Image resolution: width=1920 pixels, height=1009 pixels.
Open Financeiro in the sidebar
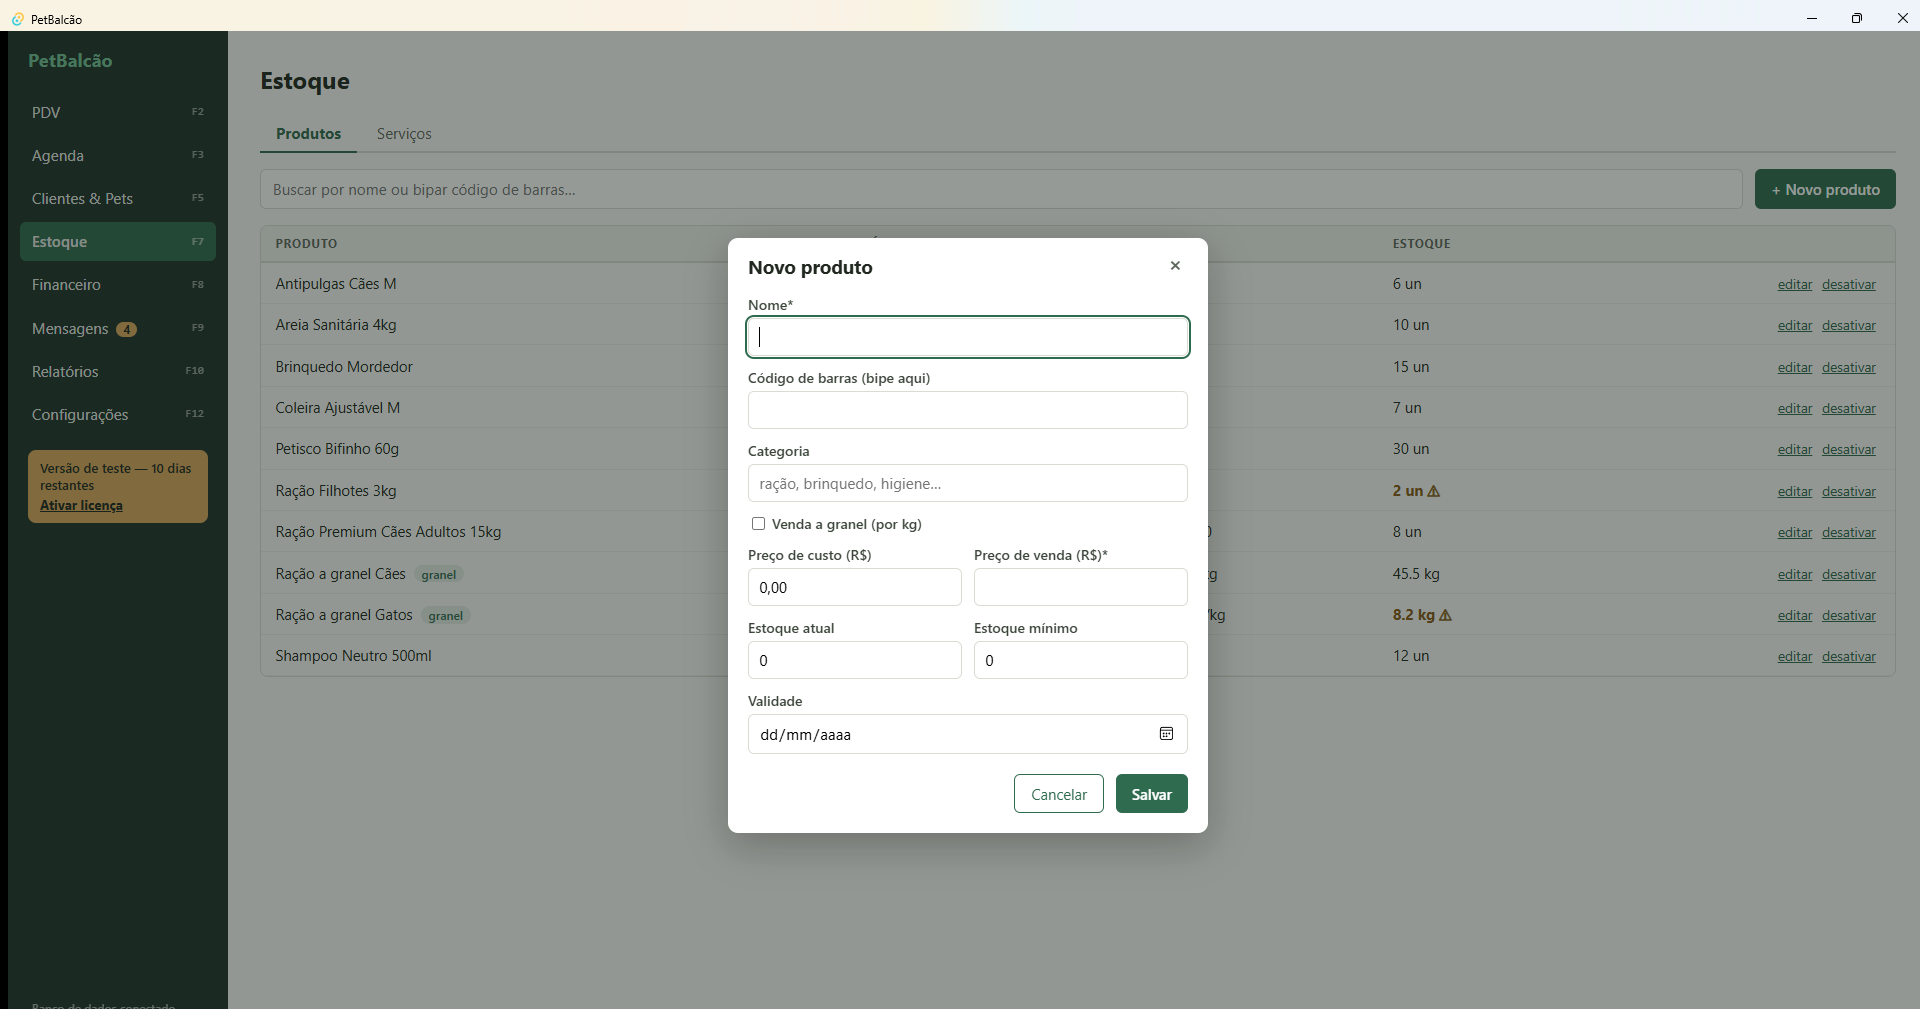pos(118,285)
